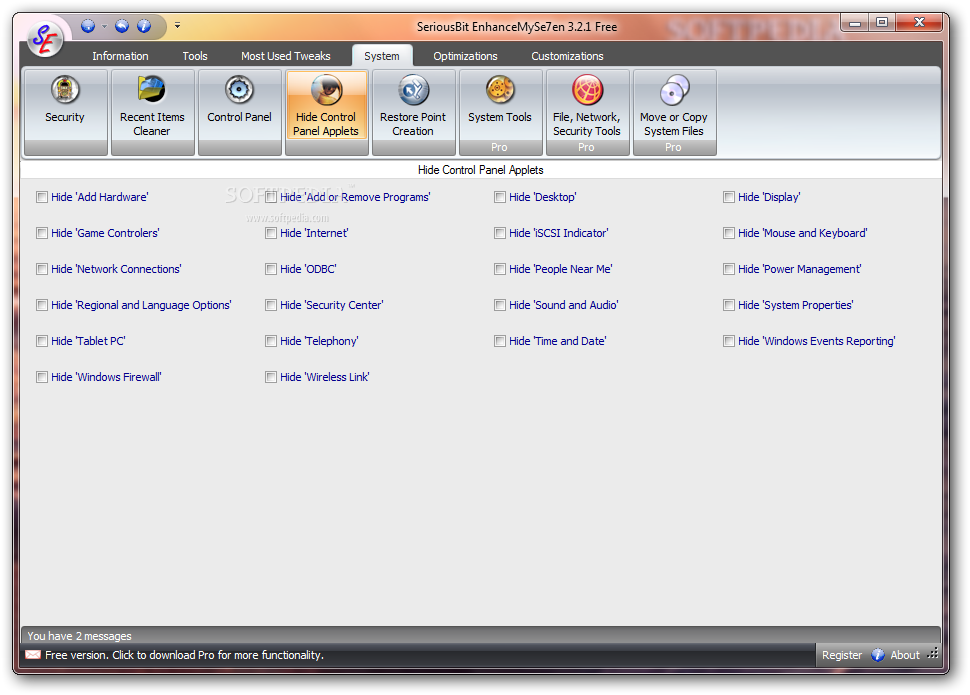Screen dimensions: 970x695
Task: Click the envelope message icon in status bar
Action: (x=33, y=655)
